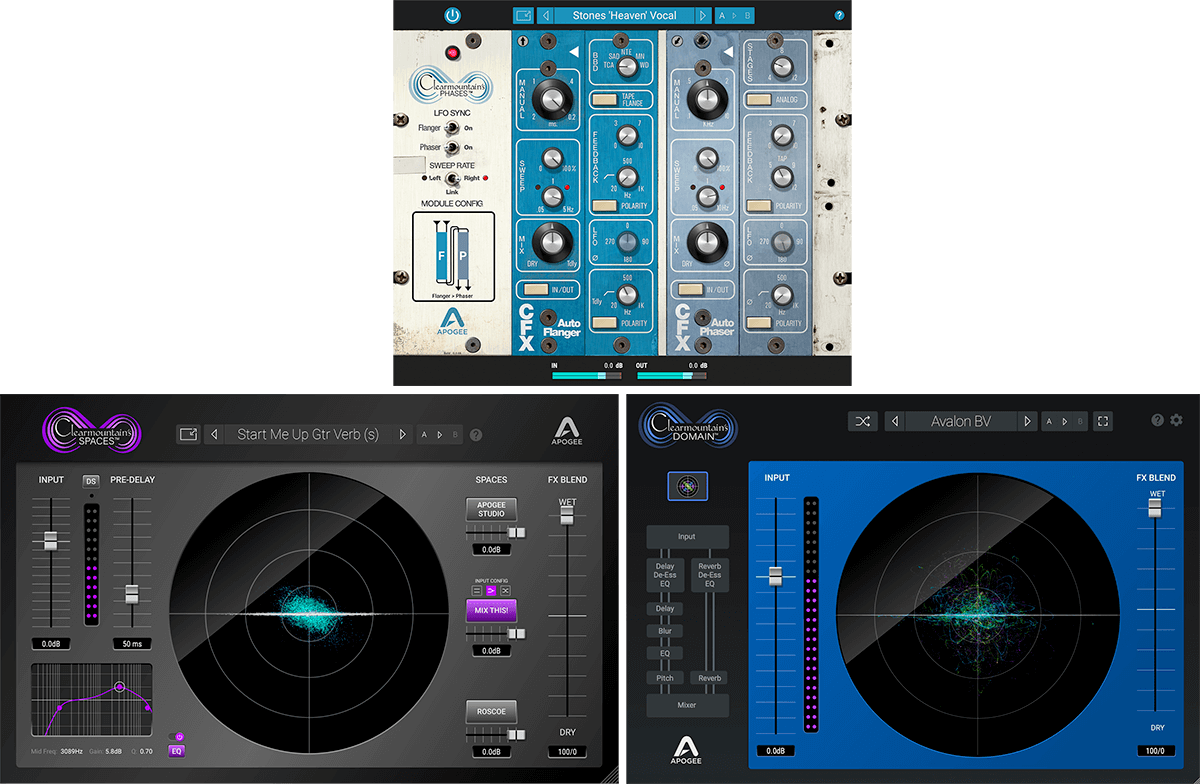The image size is (1200, 784).
Task: Open the Input block in Domain signal flow
Action: click(687, 537)
